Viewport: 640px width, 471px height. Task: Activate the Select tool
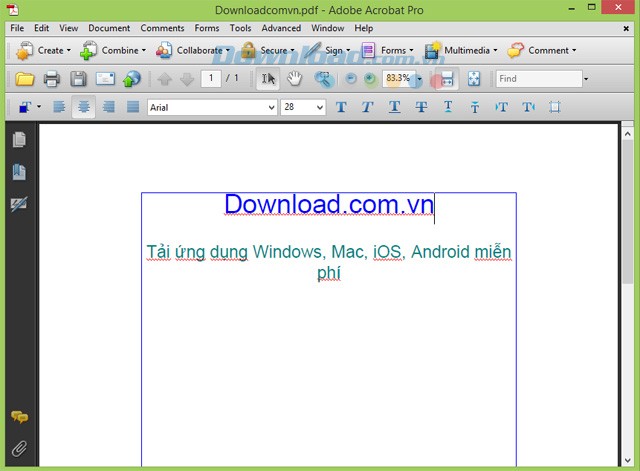pos(268,79)
